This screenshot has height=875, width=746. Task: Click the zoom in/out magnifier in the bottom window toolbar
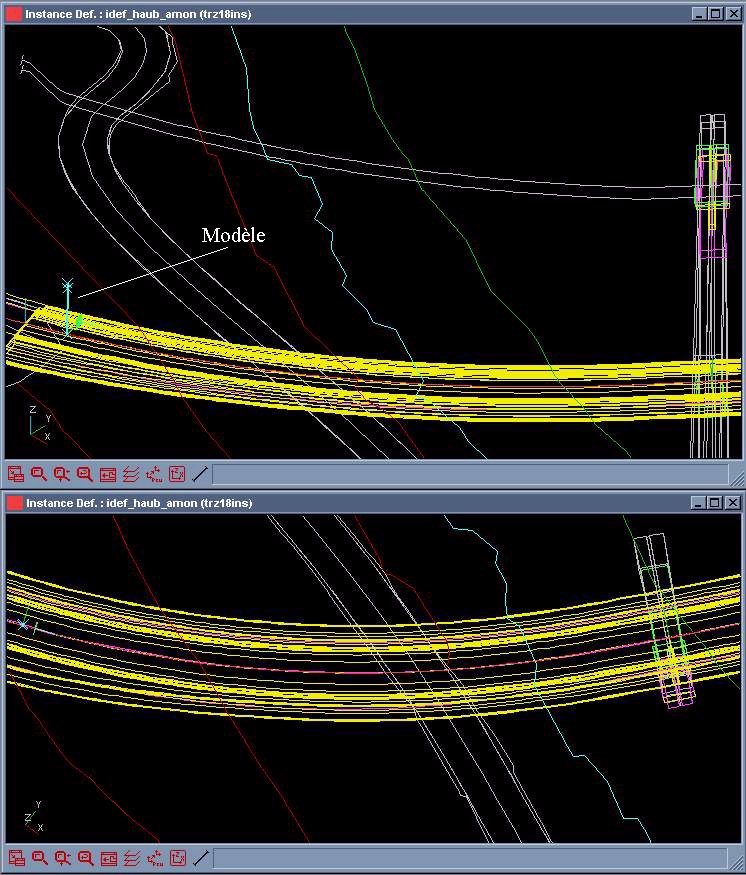click(62, 858)
